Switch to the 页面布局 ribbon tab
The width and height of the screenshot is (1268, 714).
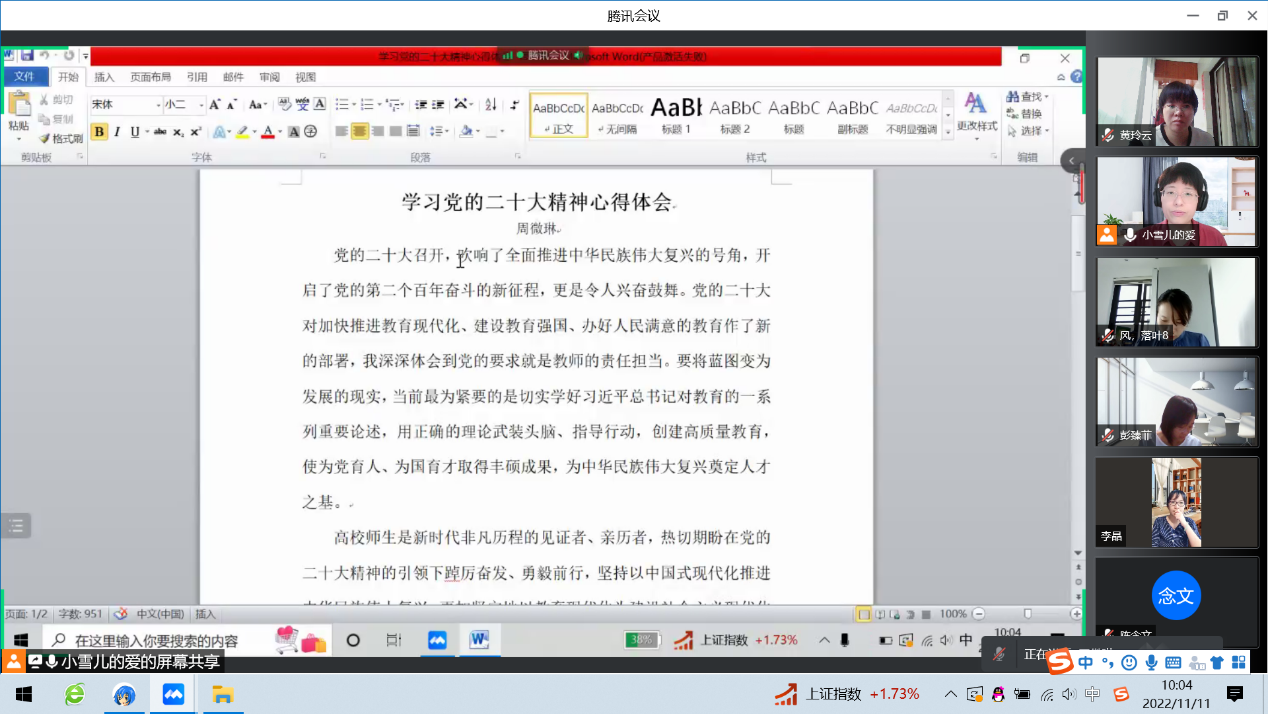tap(150, 77)
